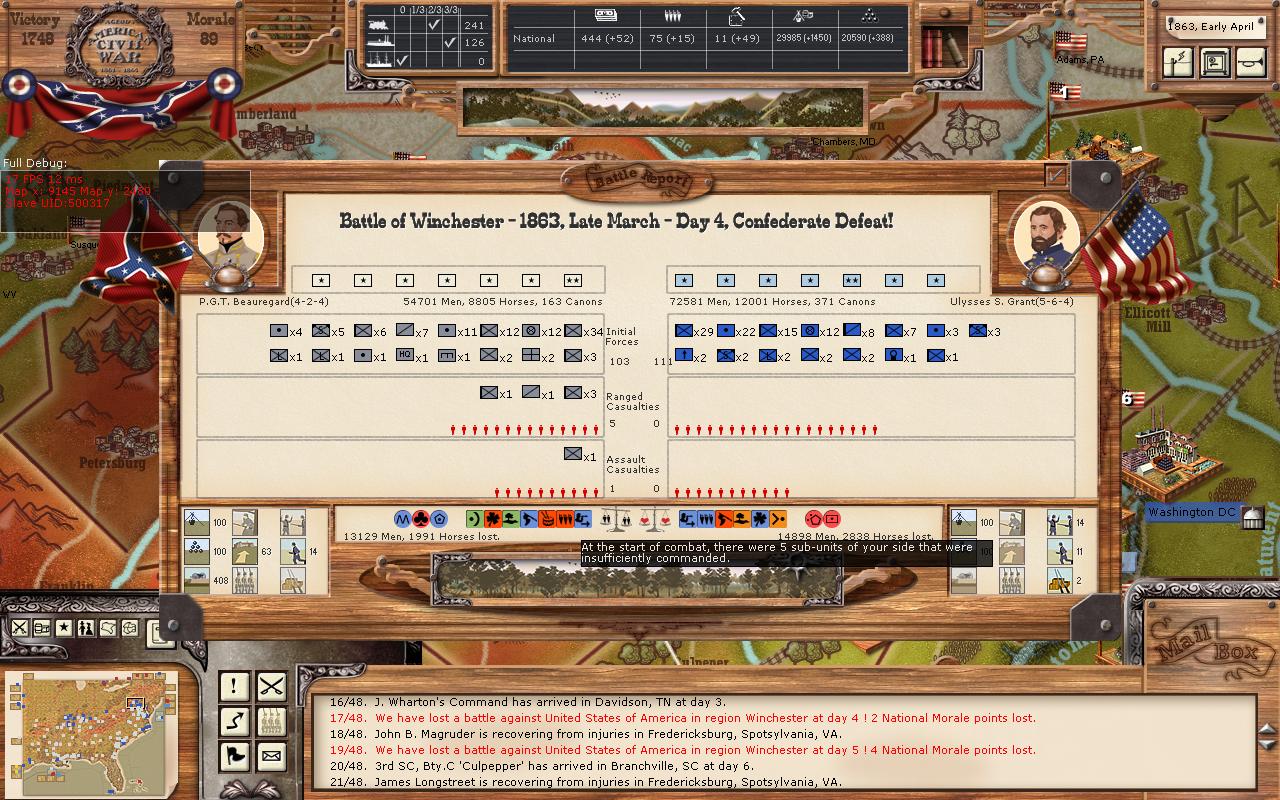This screenshot has height=800, width=1280.
Task: Open the safe/vault save game icon
Action: (1214, 62)
